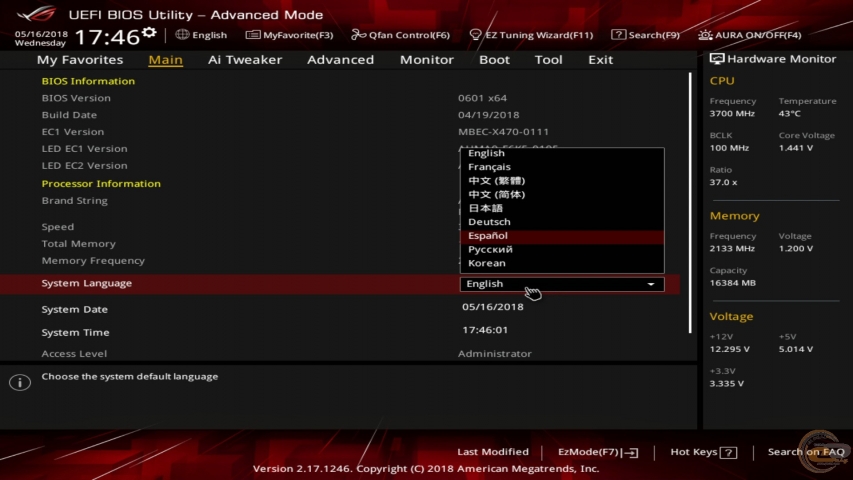Click the Total Memory label
This screenshot has width=853, height=480.
(x=78, y=244)
